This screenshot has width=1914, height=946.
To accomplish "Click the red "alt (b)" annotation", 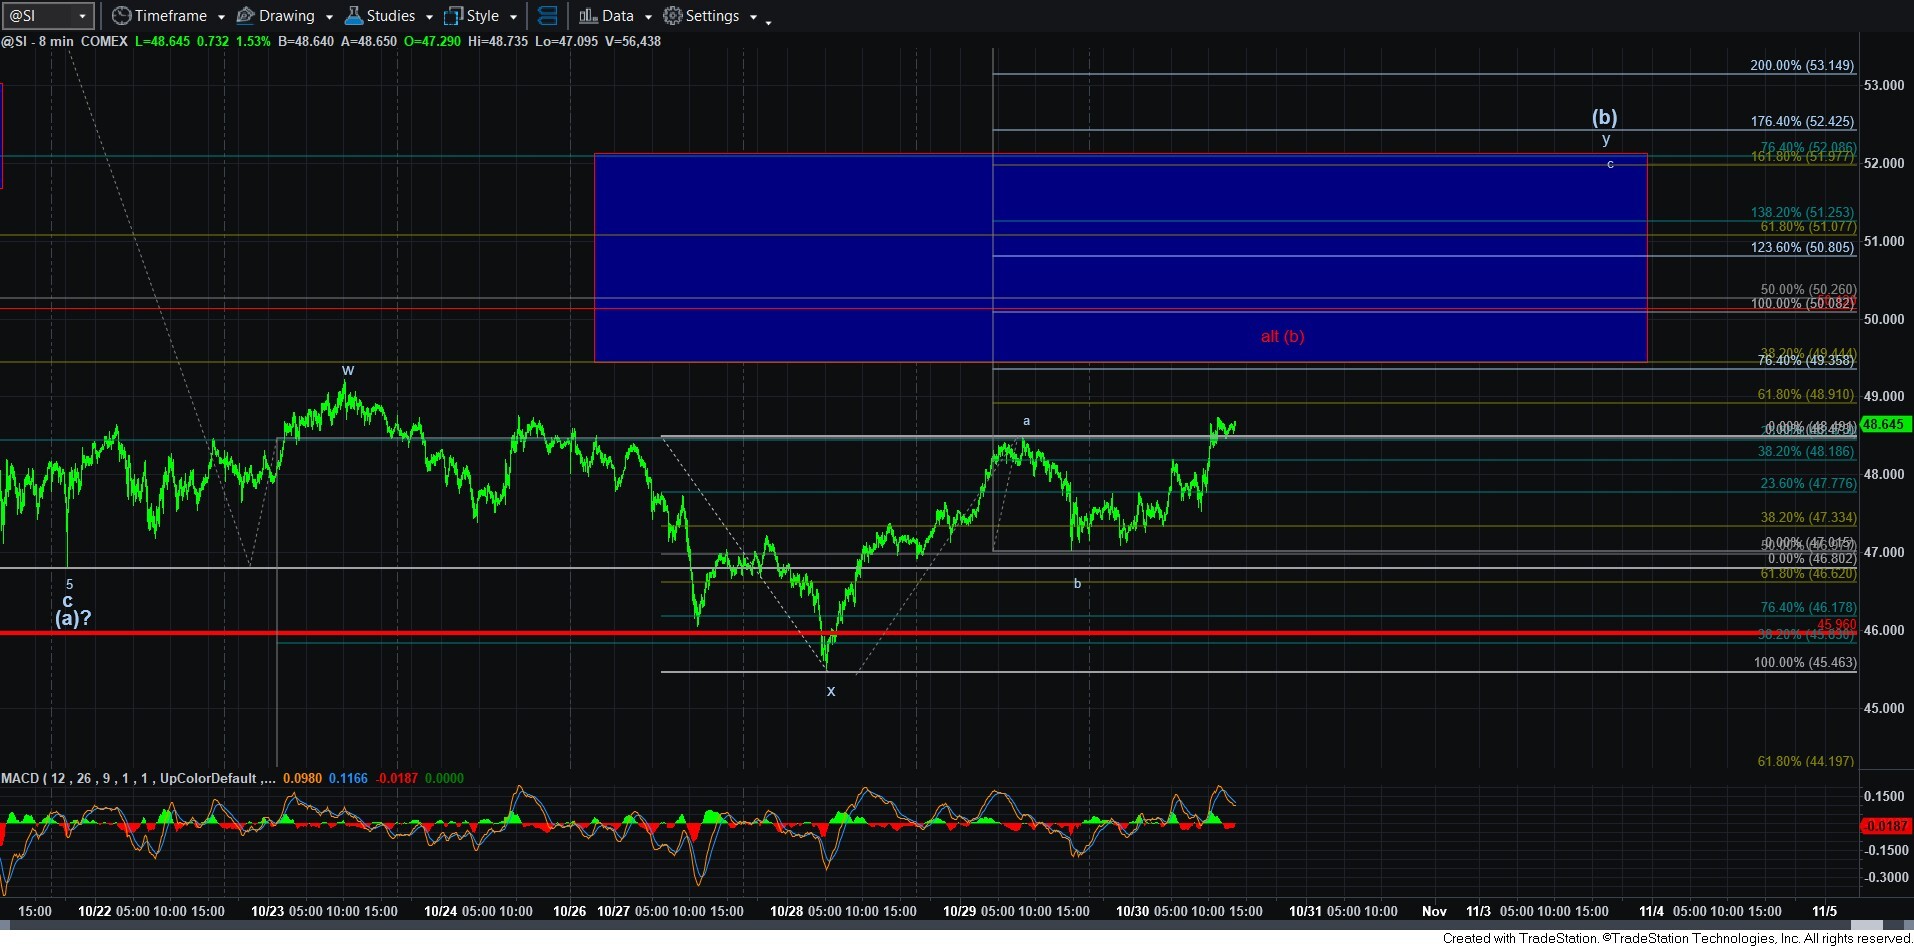I will (x=1282, y=336).
